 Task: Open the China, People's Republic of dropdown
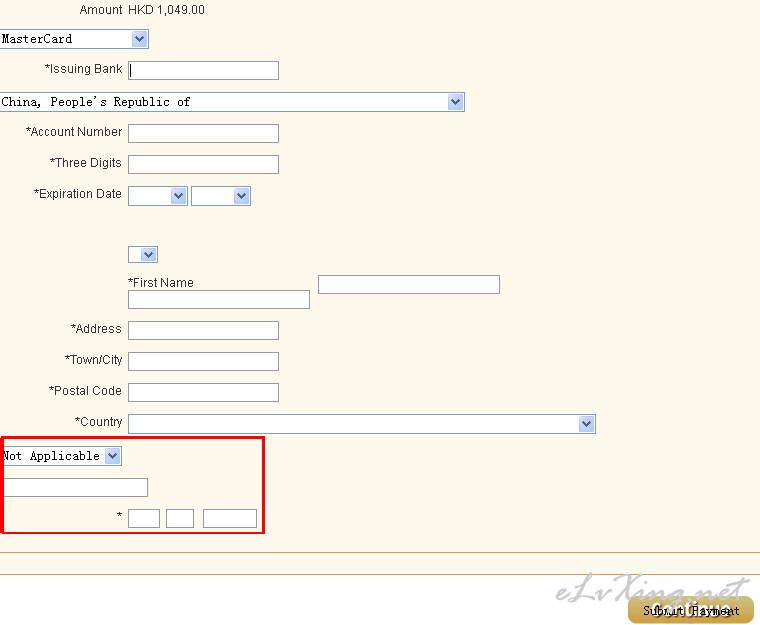coord(232,102)
